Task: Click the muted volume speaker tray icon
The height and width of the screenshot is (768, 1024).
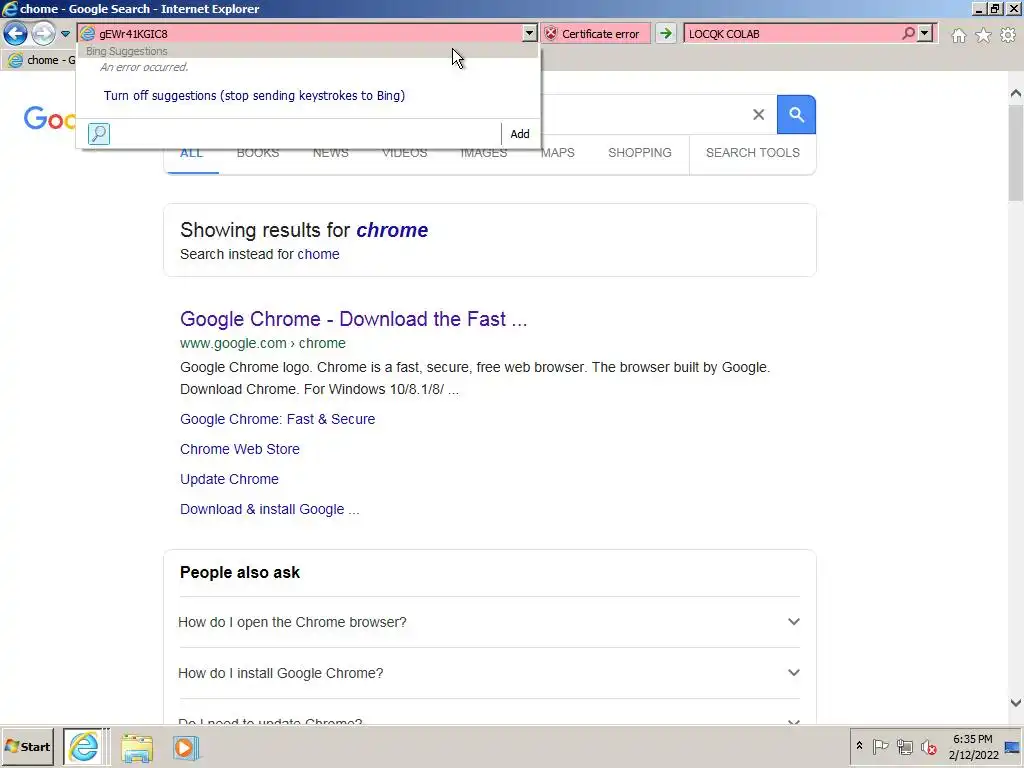Action: [x=928, y=746]
